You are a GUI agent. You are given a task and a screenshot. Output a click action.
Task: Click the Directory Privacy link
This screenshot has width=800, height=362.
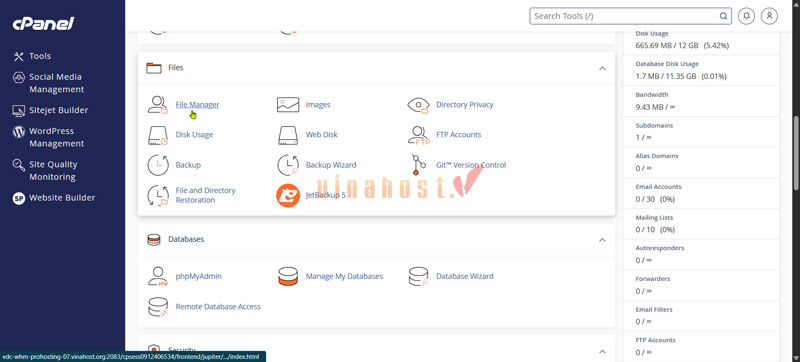[465, 105]
